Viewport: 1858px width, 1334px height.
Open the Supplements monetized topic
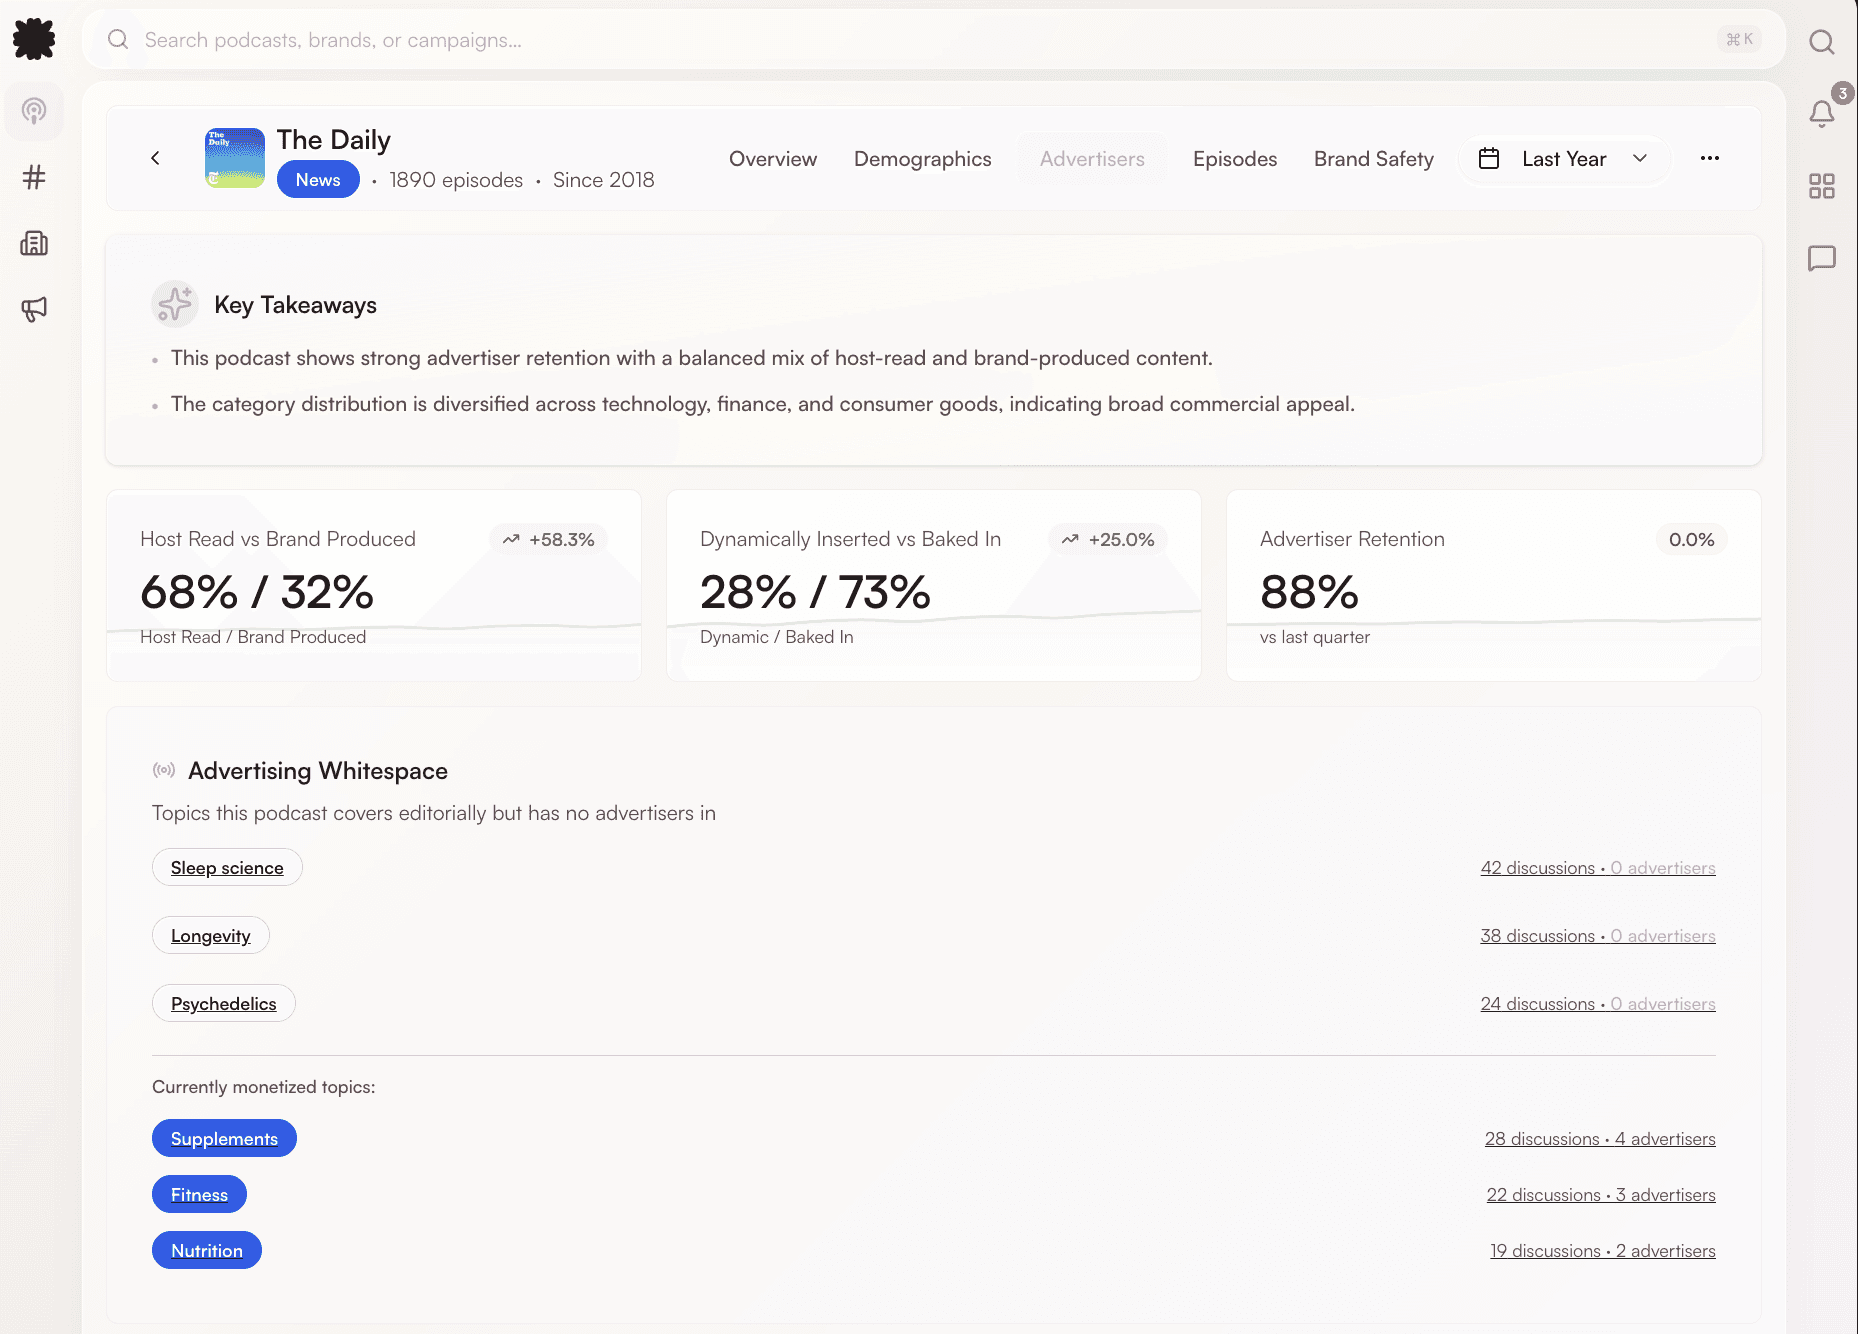[x=224, y=1138]
